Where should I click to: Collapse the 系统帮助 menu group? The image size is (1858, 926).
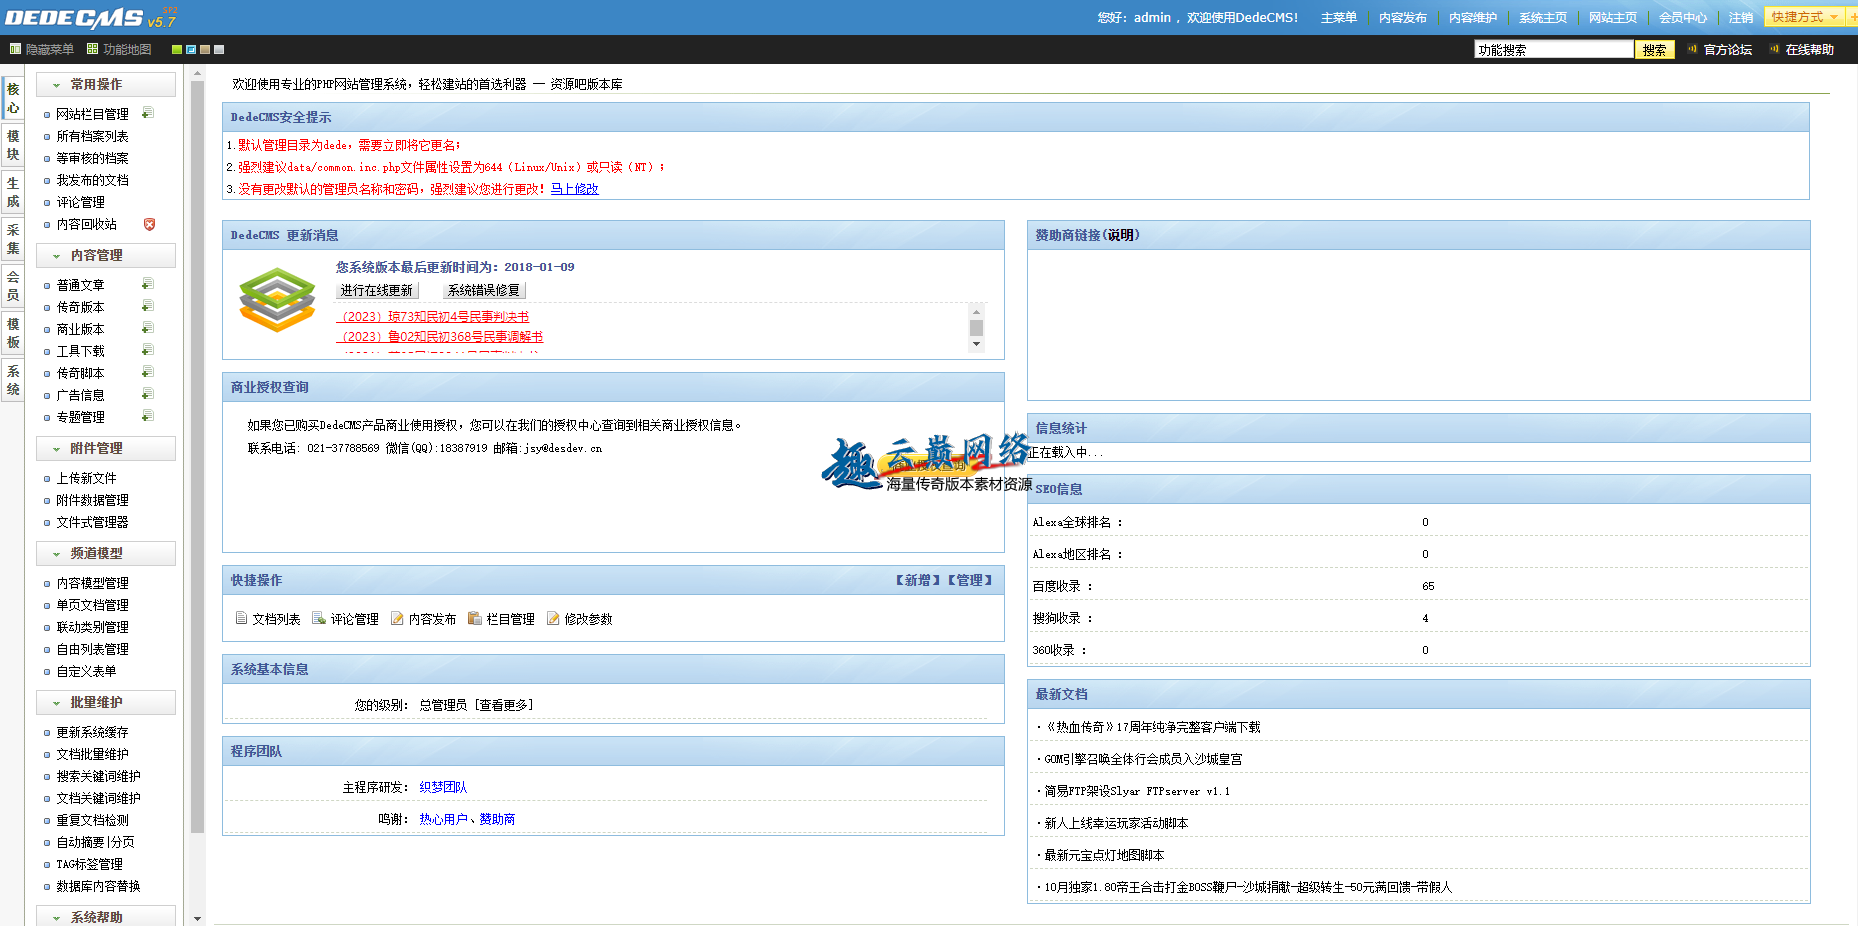coord(106,916)
